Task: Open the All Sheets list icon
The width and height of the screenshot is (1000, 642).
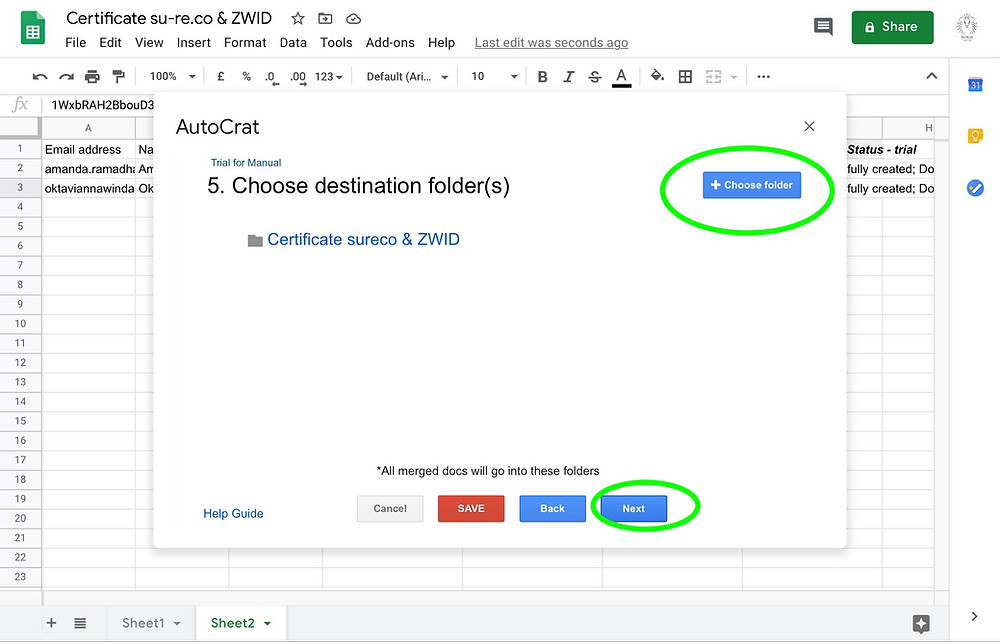Action: pyautogui.click(x=80, y=623)
